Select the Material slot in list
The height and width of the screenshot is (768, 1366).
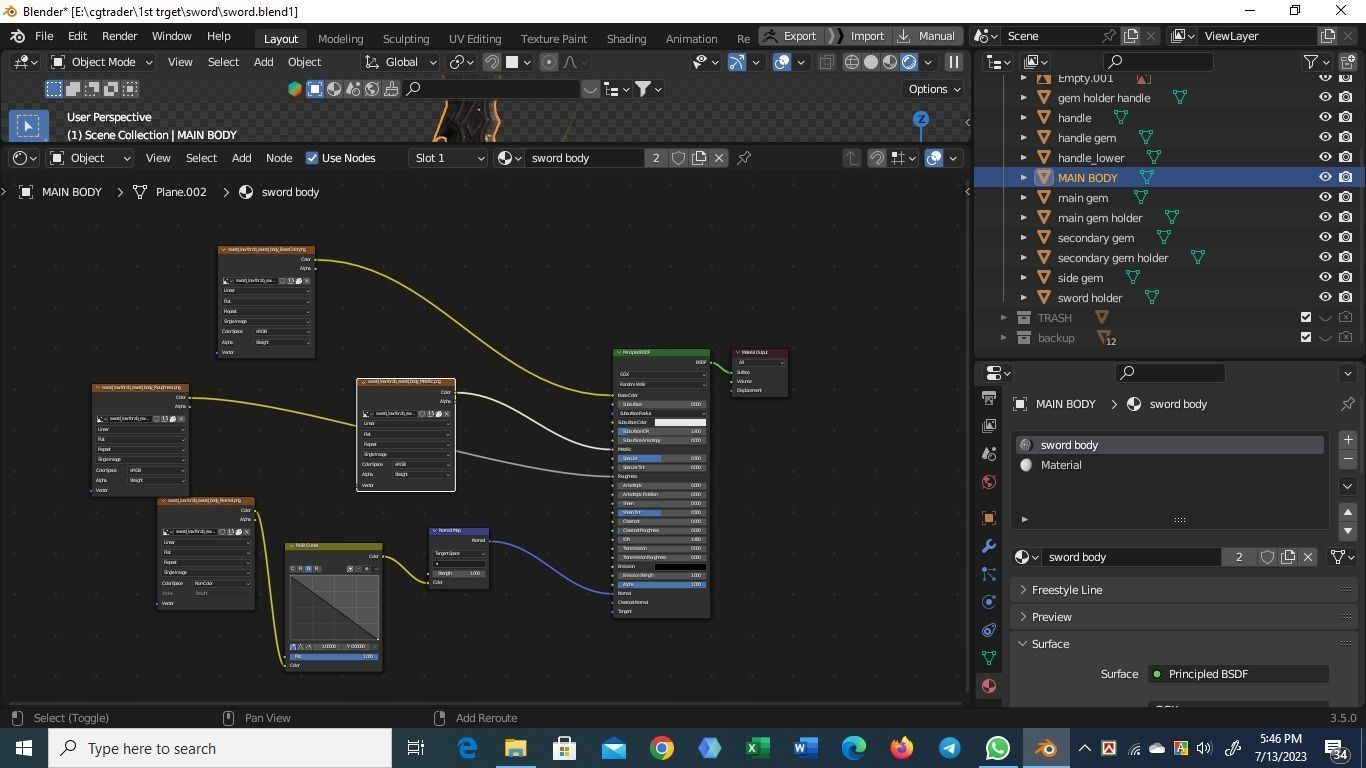tap(1170, 465)
